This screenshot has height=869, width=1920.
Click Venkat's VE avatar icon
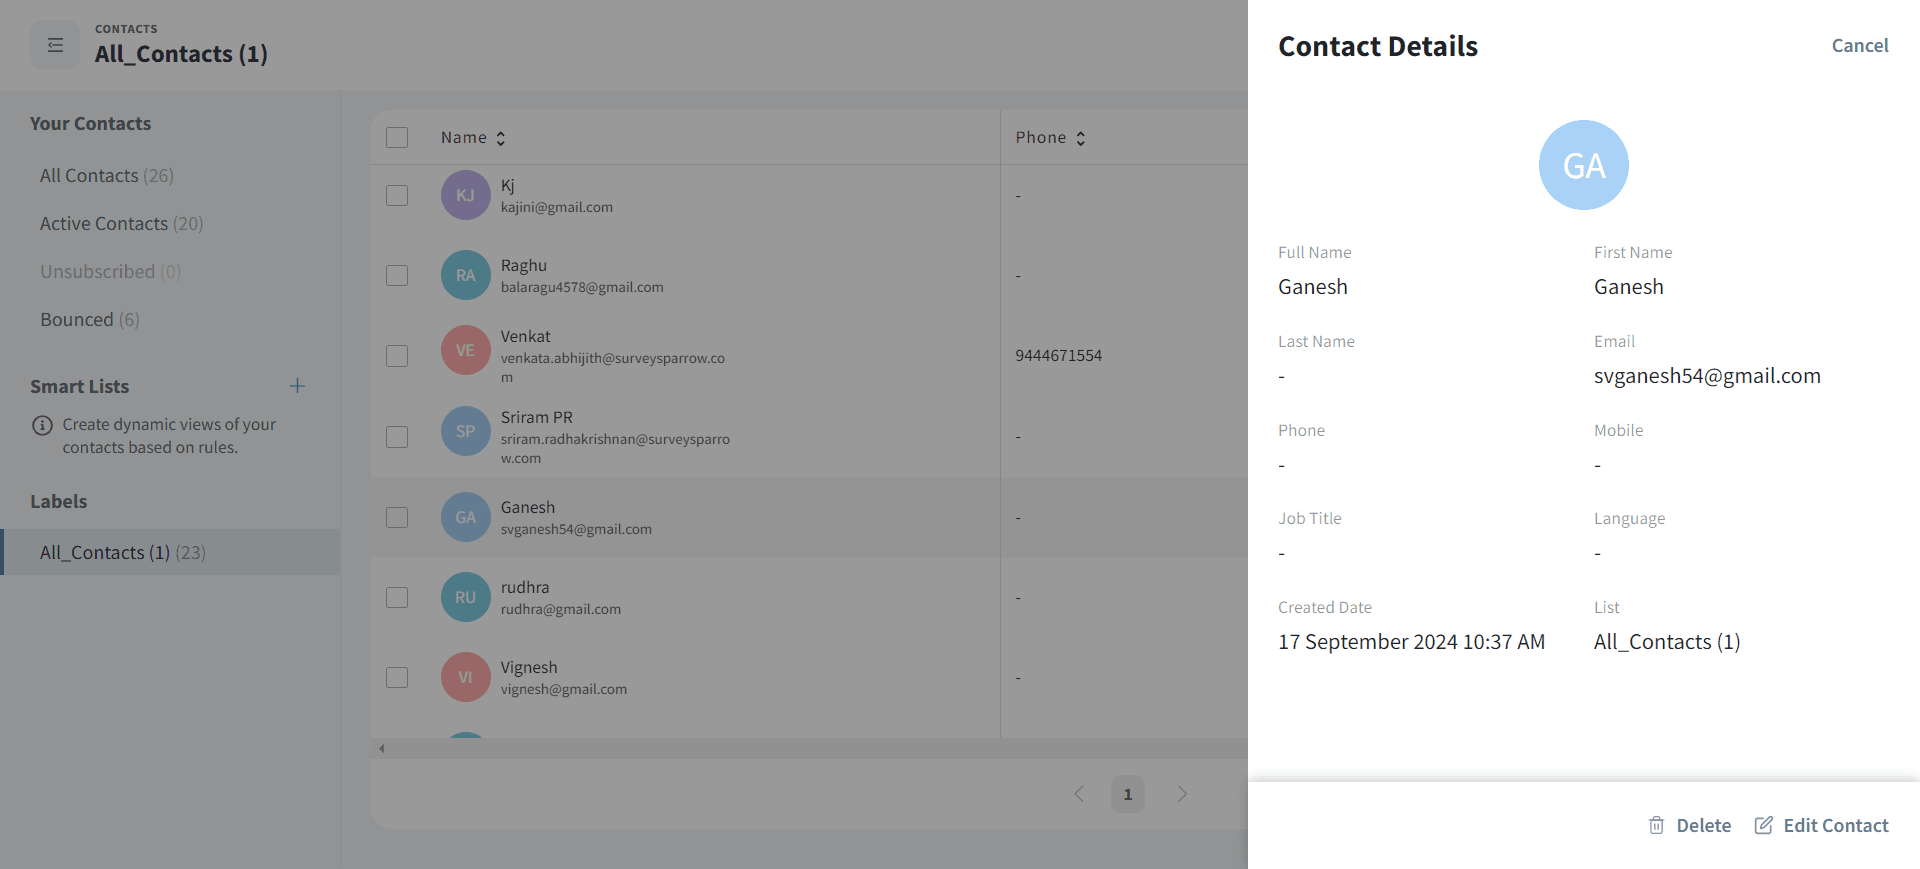[x=465, y=350]
